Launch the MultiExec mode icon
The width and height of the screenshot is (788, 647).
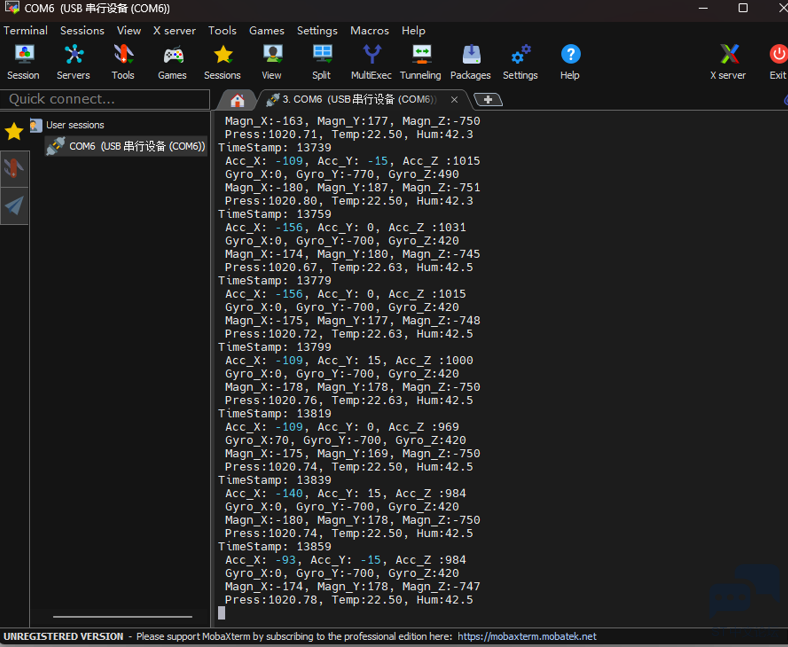tap(371, 61)
